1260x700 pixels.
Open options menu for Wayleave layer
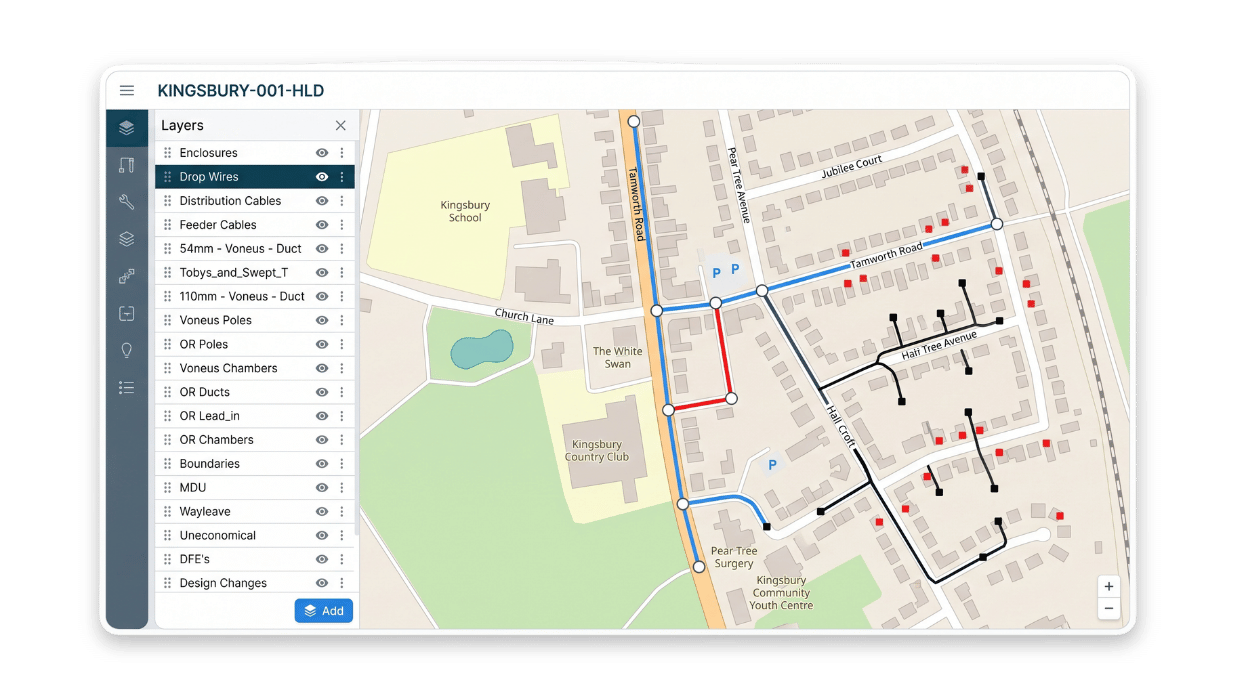pyautogui.click(x=342, y=511)
